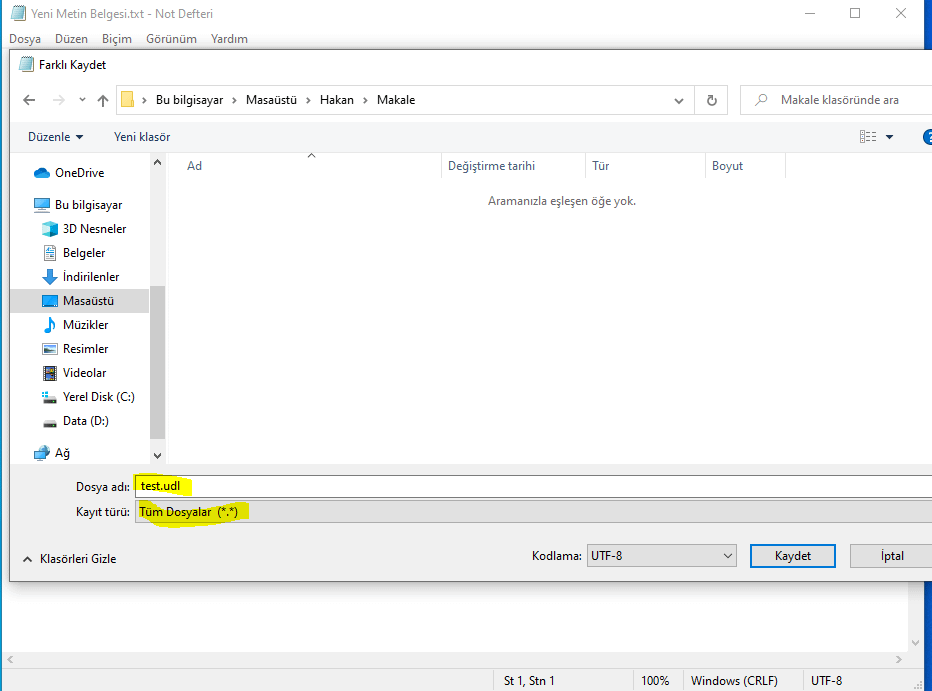Expand chevron after Bu bilgisayar breadcrumb
The width and height of the screenshot is (932, 691).
click(x=234, y=100)
